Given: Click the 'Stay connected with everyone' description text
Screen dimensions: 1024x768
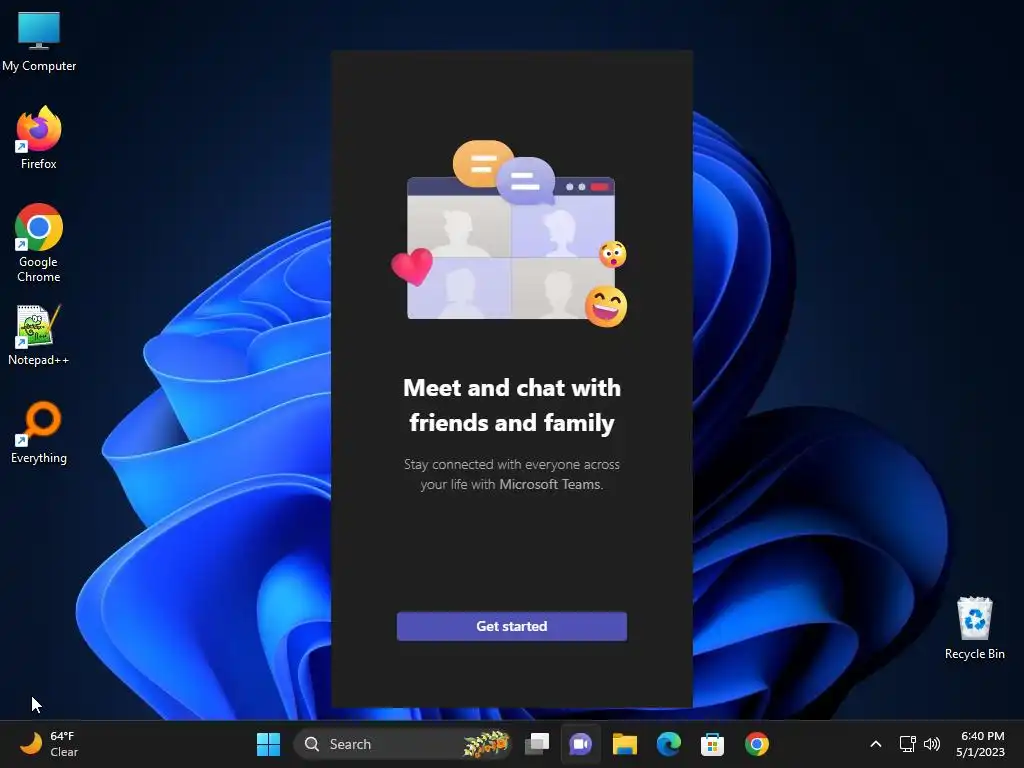Looking at the screenshot, I should (x=511, y=474).
